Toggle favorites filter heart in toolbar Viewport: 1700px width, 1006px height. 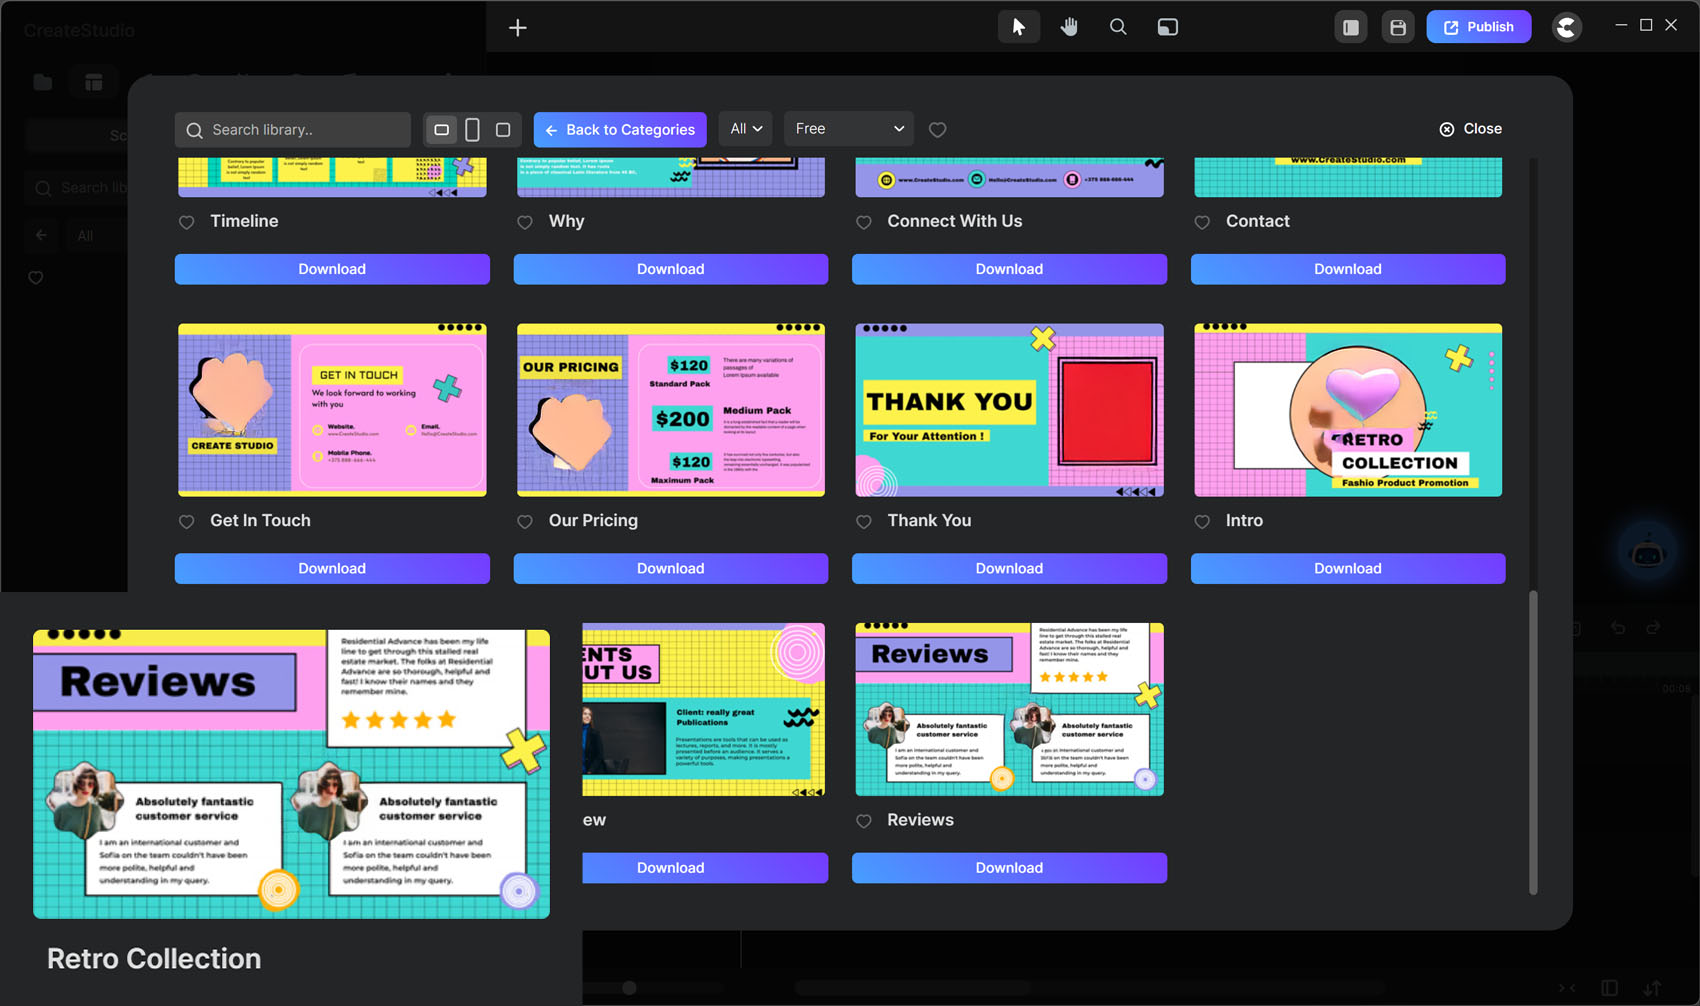pos(937,130)
